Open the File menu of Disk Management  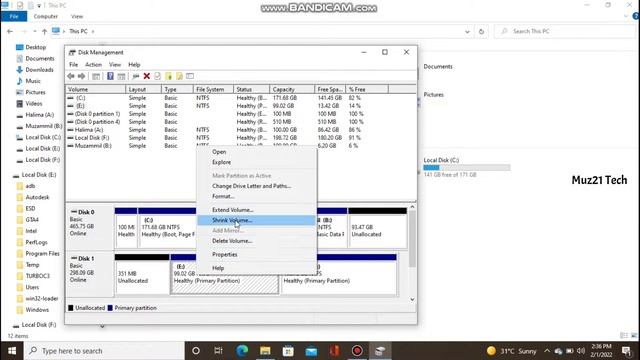pyautogui.click(x=73, y=64)
